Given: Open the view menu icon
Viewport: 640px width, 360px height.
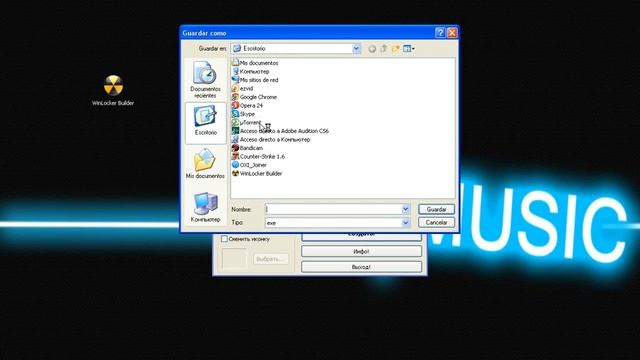Looking at the screenshot, I should coord(409,49).
